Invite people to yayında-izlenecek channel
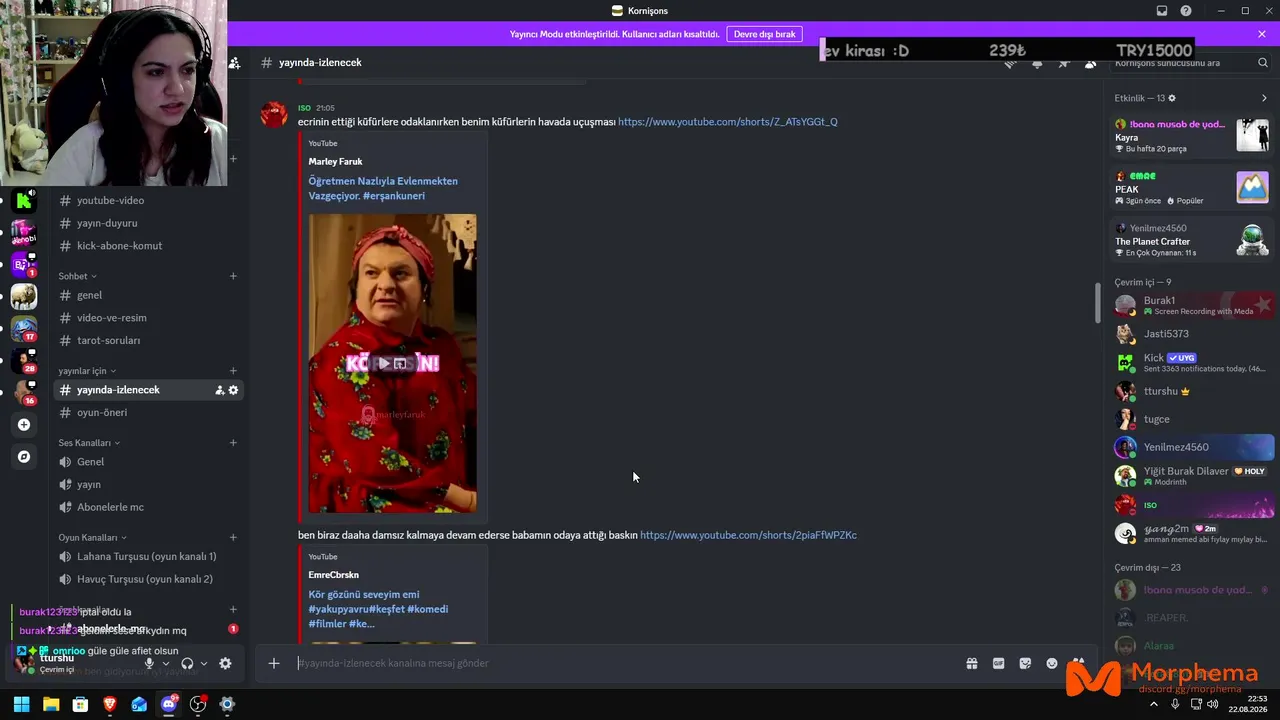The height and width of the screenshot is (720, 1280). point(219,390)
